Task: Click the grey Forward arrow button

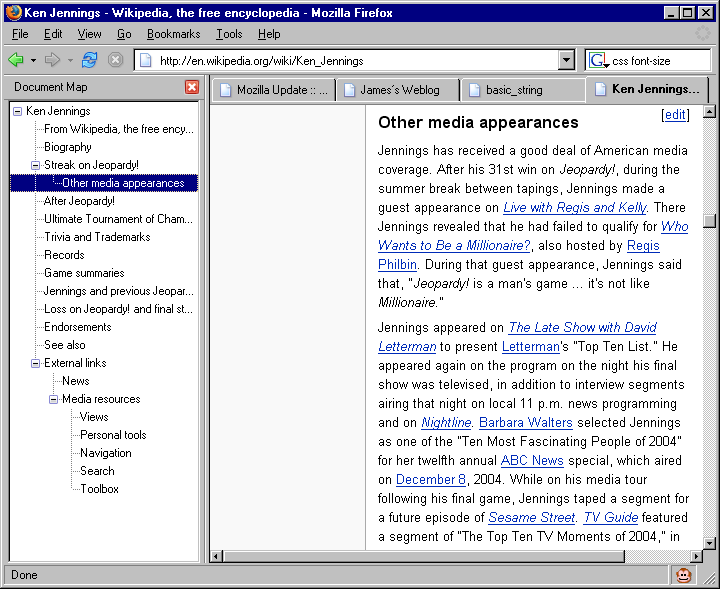Action: pyautogui.click(x=52, y=60)
